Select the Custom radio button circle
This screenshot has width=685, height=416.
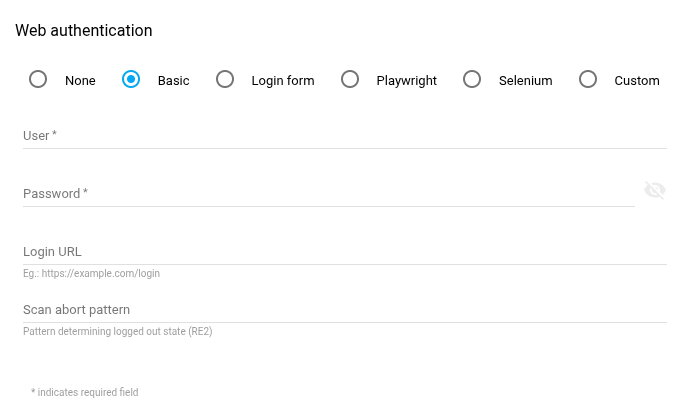588,79
